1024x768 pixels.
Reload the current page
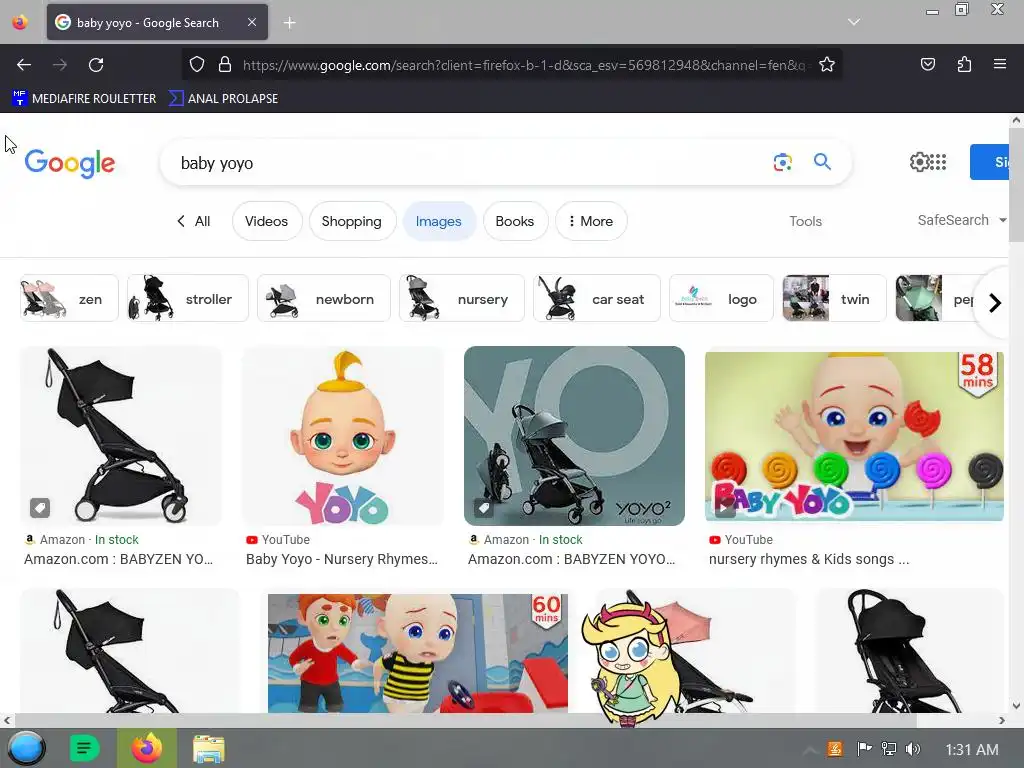pos(96,65)
